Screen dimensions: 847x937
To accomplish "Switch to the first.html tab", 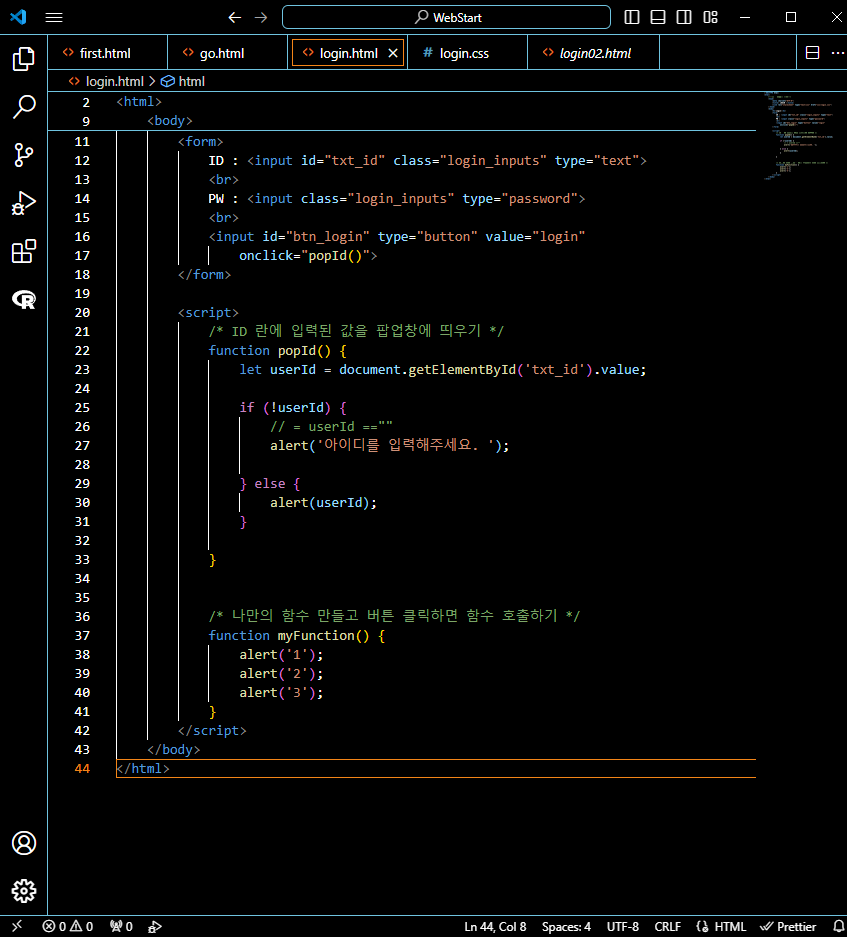I will coord(108,53).
